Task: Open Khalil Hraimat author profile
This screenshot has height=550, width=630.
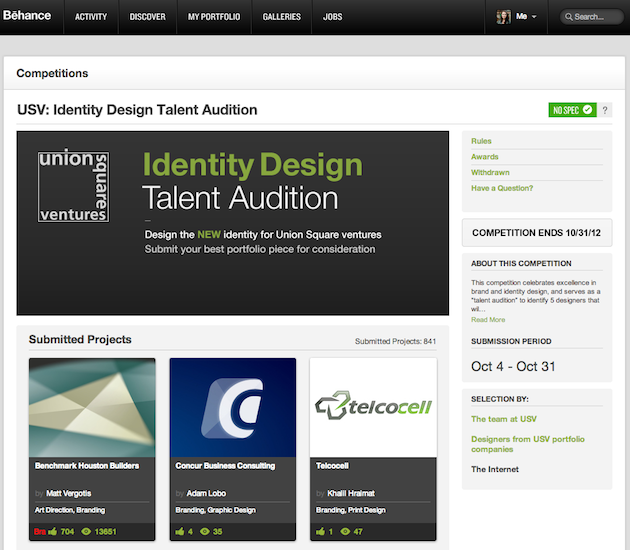Action: click(x=351, y=493)
